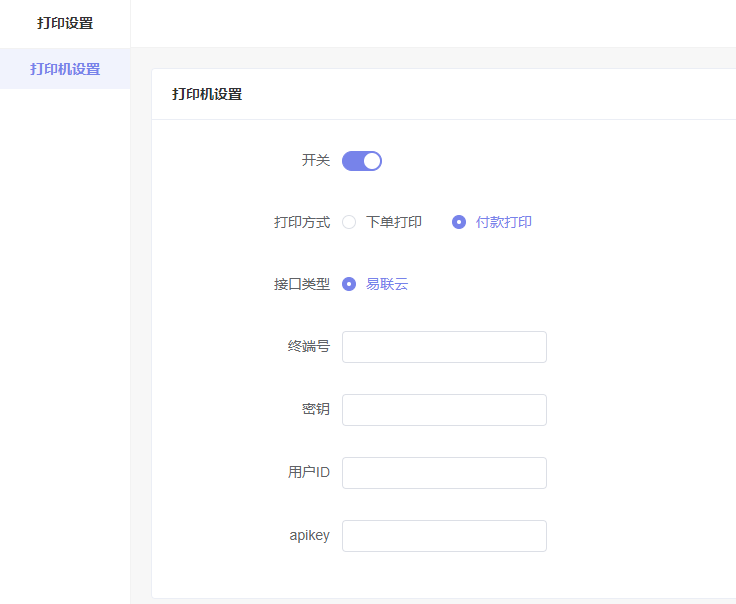736x604 pixels.
Task: Toggle the 开关 switch off
Action: (x=361, y=161)
